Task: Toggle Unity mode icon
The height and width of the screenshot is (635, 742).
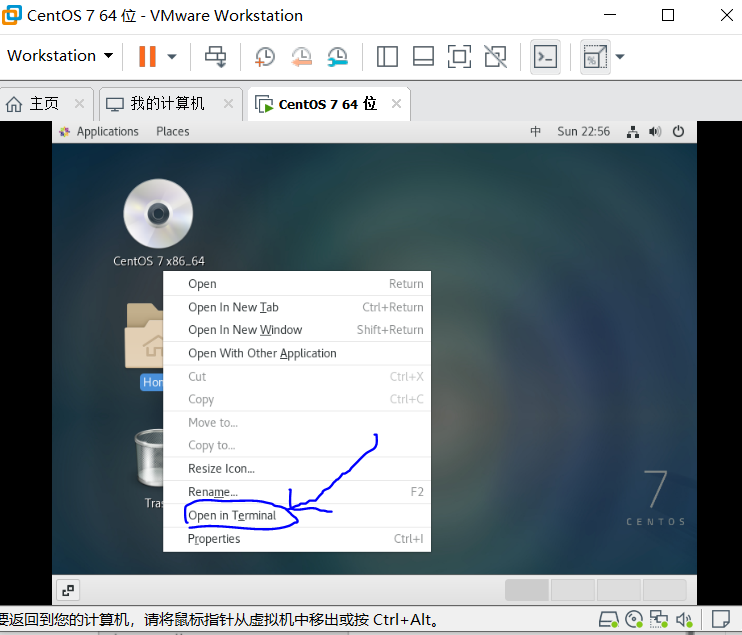Action: click(x=495, y=56)
